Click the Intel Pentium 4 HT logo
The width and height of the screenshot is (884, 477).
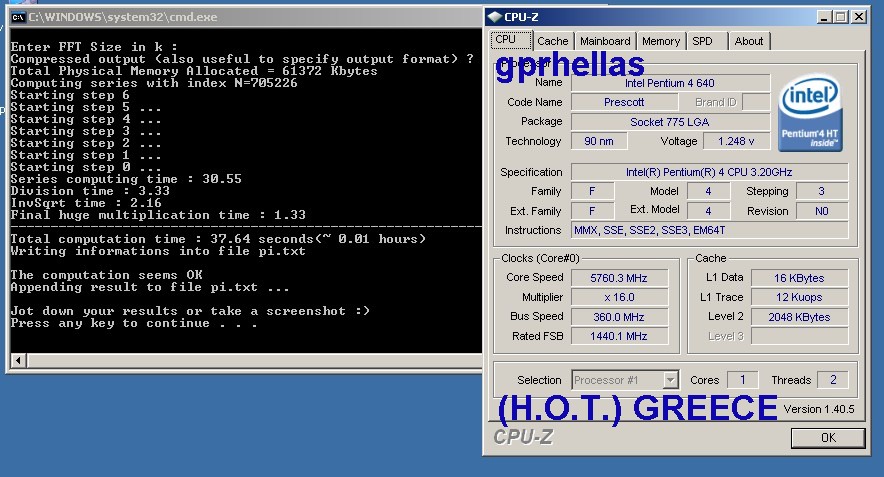click(810, 114)
